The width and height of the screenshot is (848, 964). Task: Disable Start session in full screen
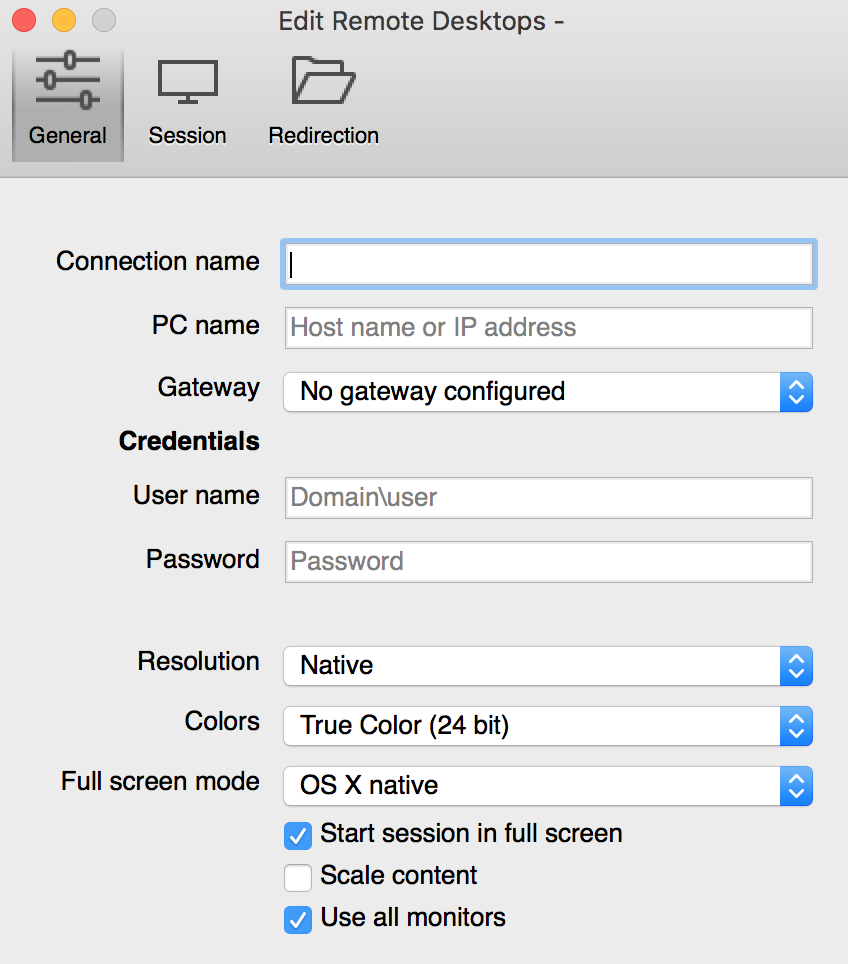pyautogui.click(x=298, y=835)
